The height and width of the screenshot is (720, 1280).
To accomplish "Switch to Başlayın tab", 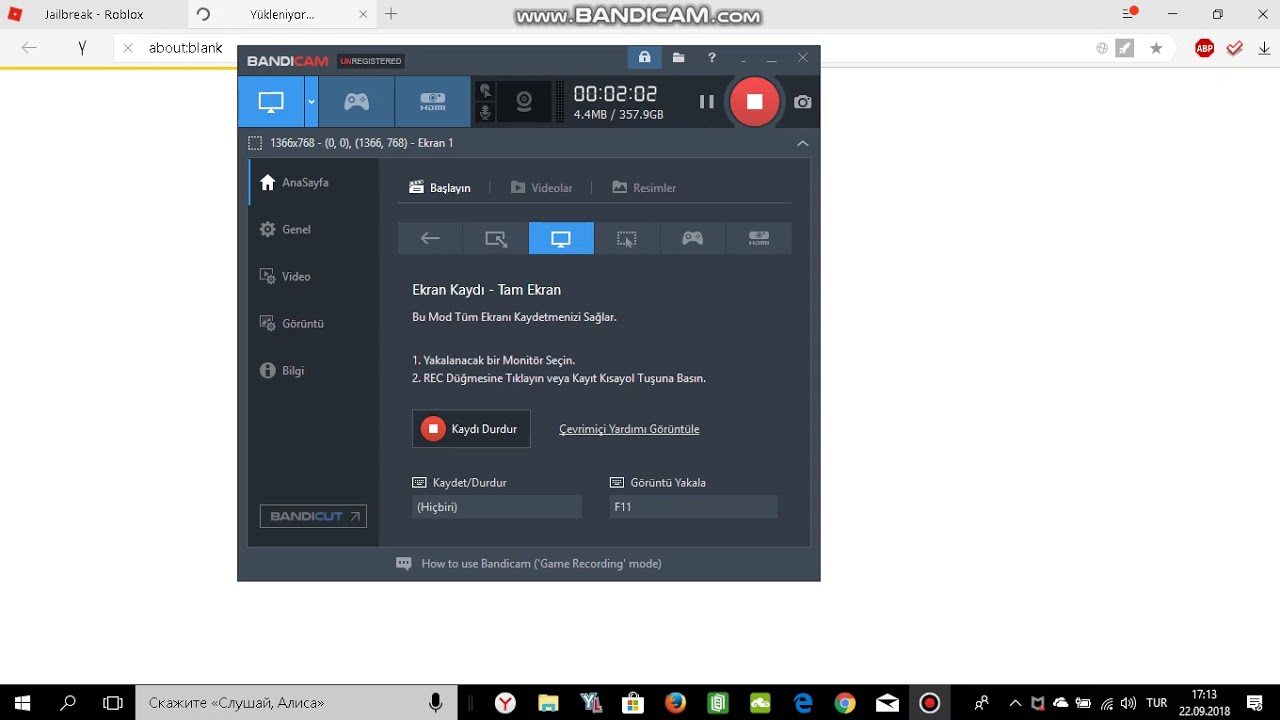I will [440, 188].
